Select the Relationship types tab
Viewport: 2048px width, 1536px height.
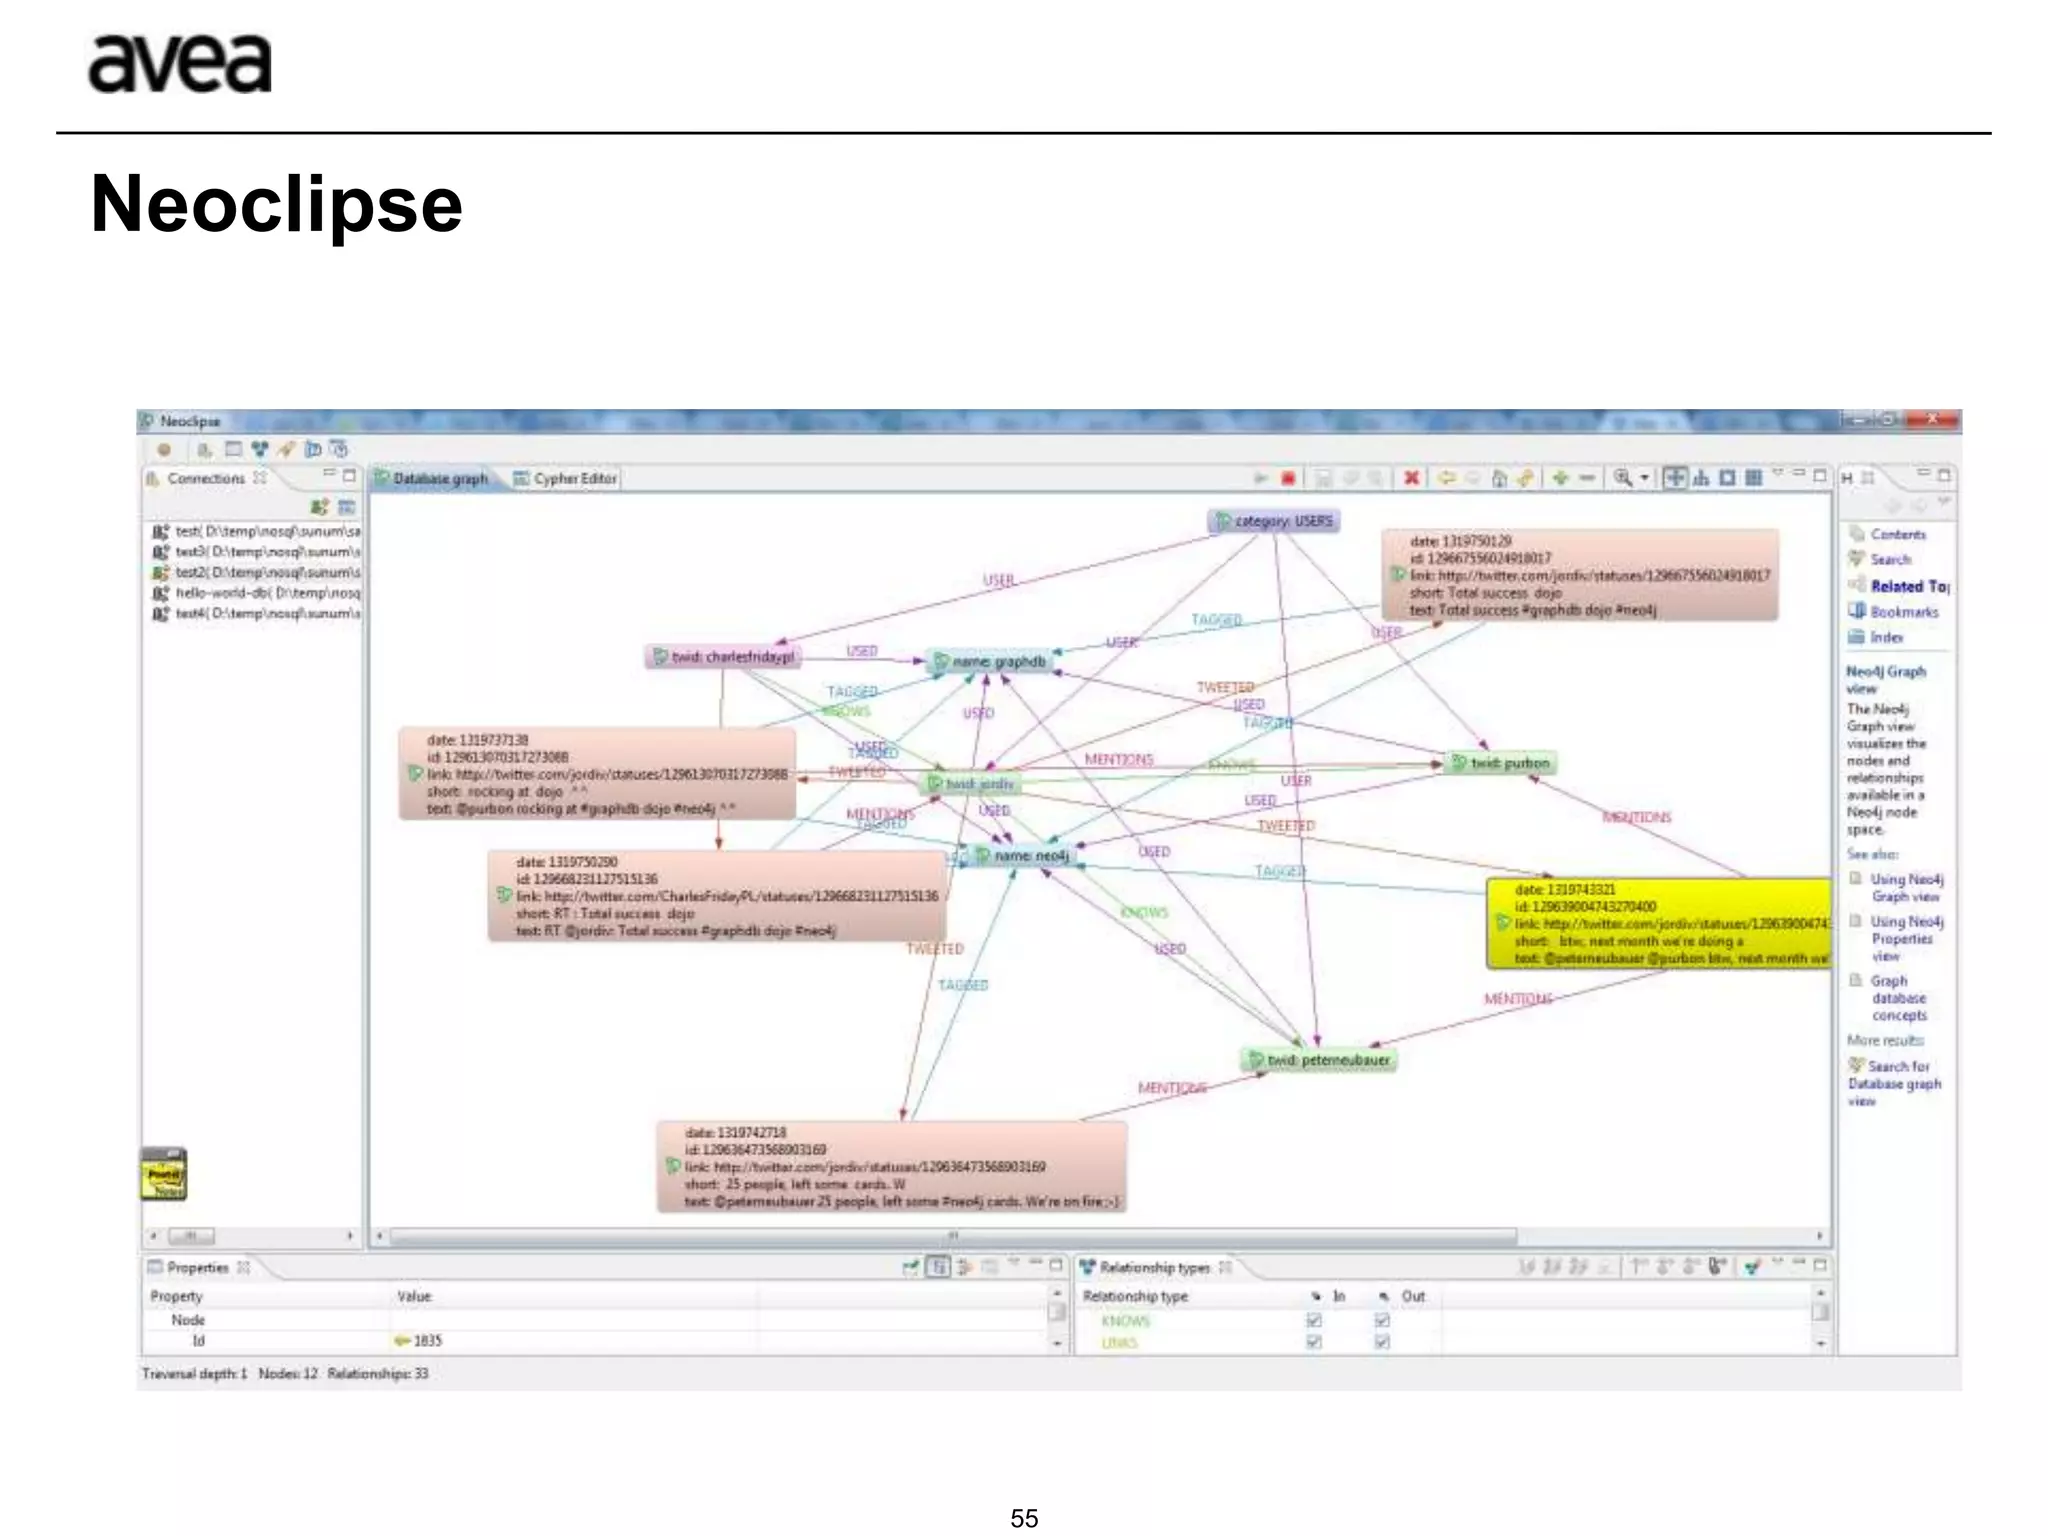(x=1155, y=1267)
